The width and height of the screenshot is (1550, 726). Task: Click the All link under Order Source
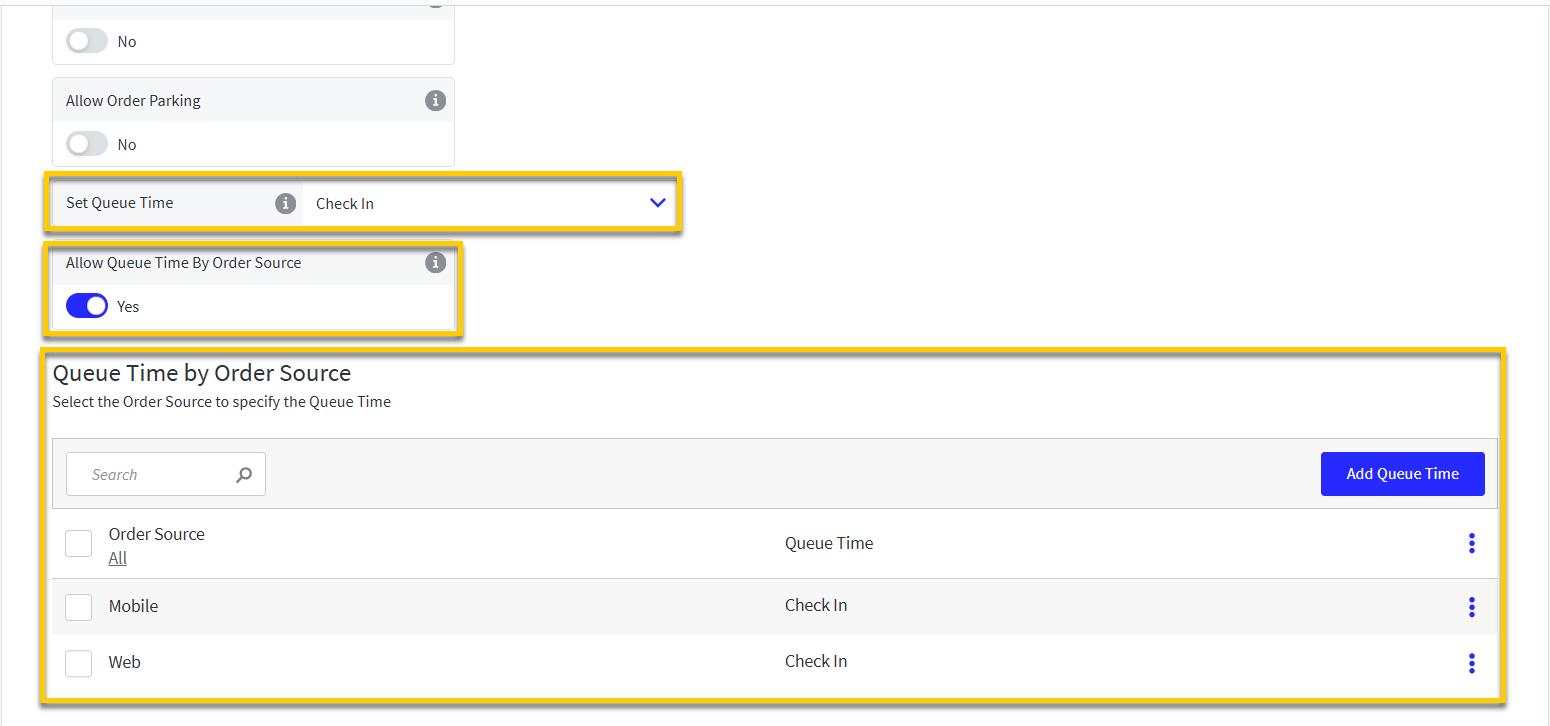click(118, 558)
